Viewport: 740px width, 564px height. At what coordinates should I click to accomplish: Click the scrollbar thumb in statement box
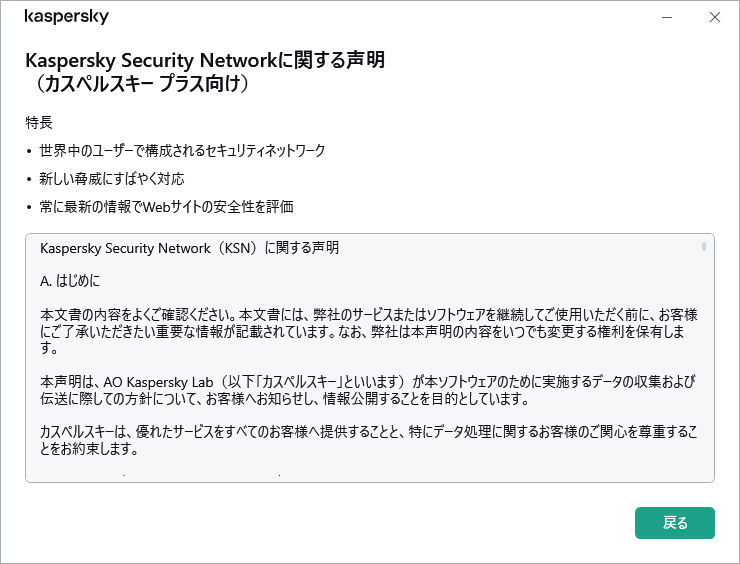(x=704, y=245)
